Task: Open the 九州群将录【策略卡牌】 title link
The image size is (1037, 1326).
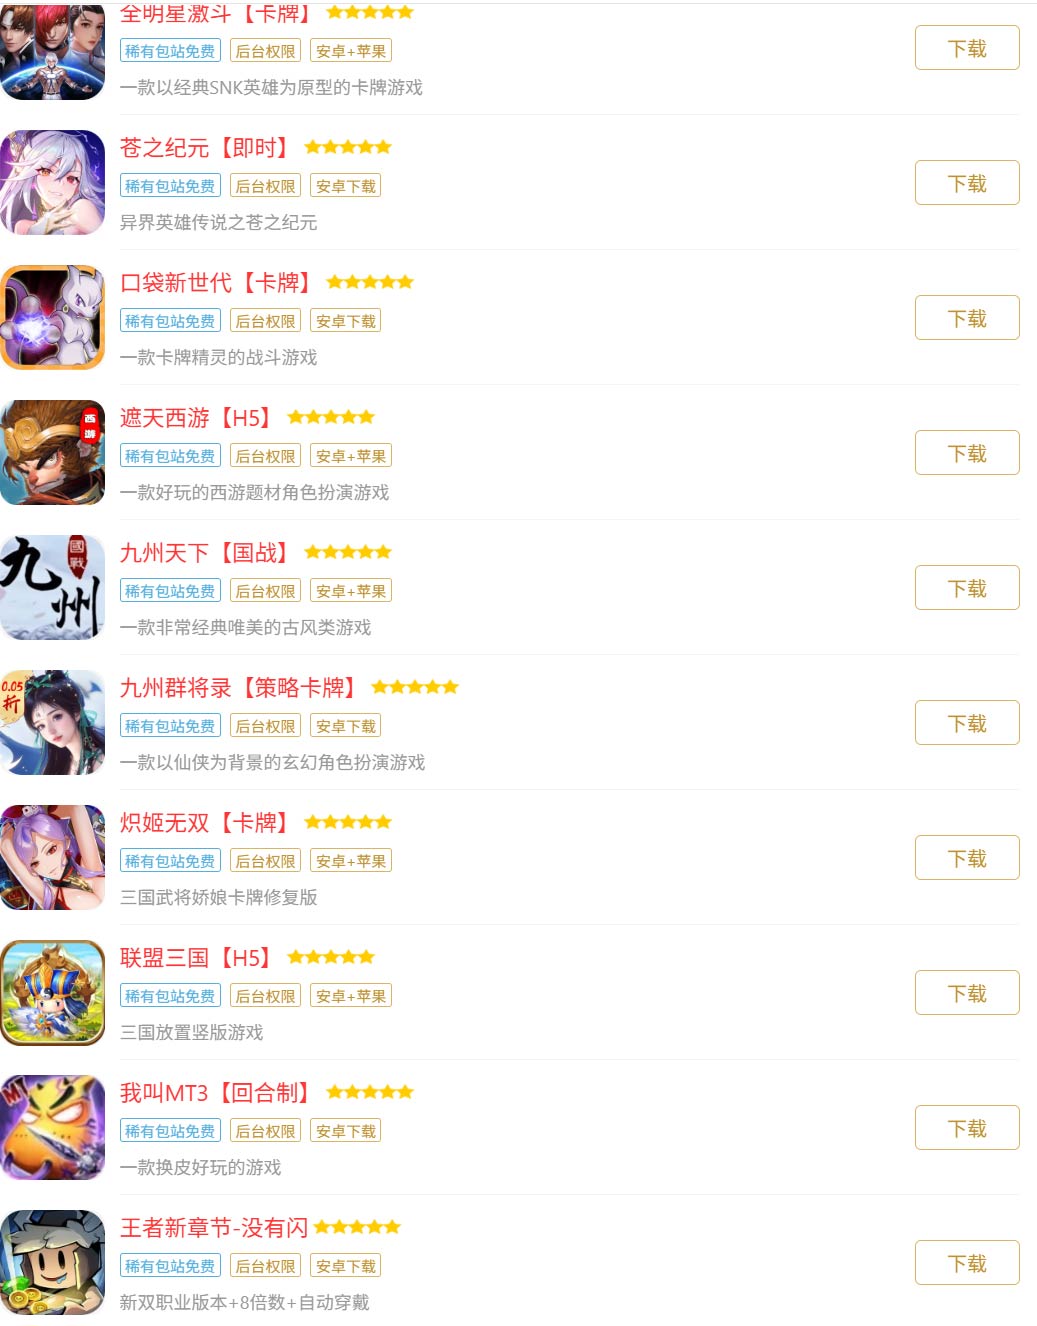Action: tap(239, 688)
